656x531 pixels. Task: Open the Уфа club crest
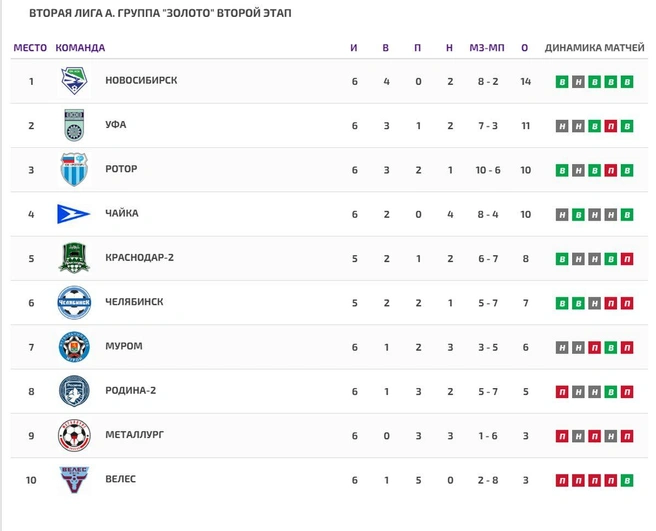tap(74, 125)
